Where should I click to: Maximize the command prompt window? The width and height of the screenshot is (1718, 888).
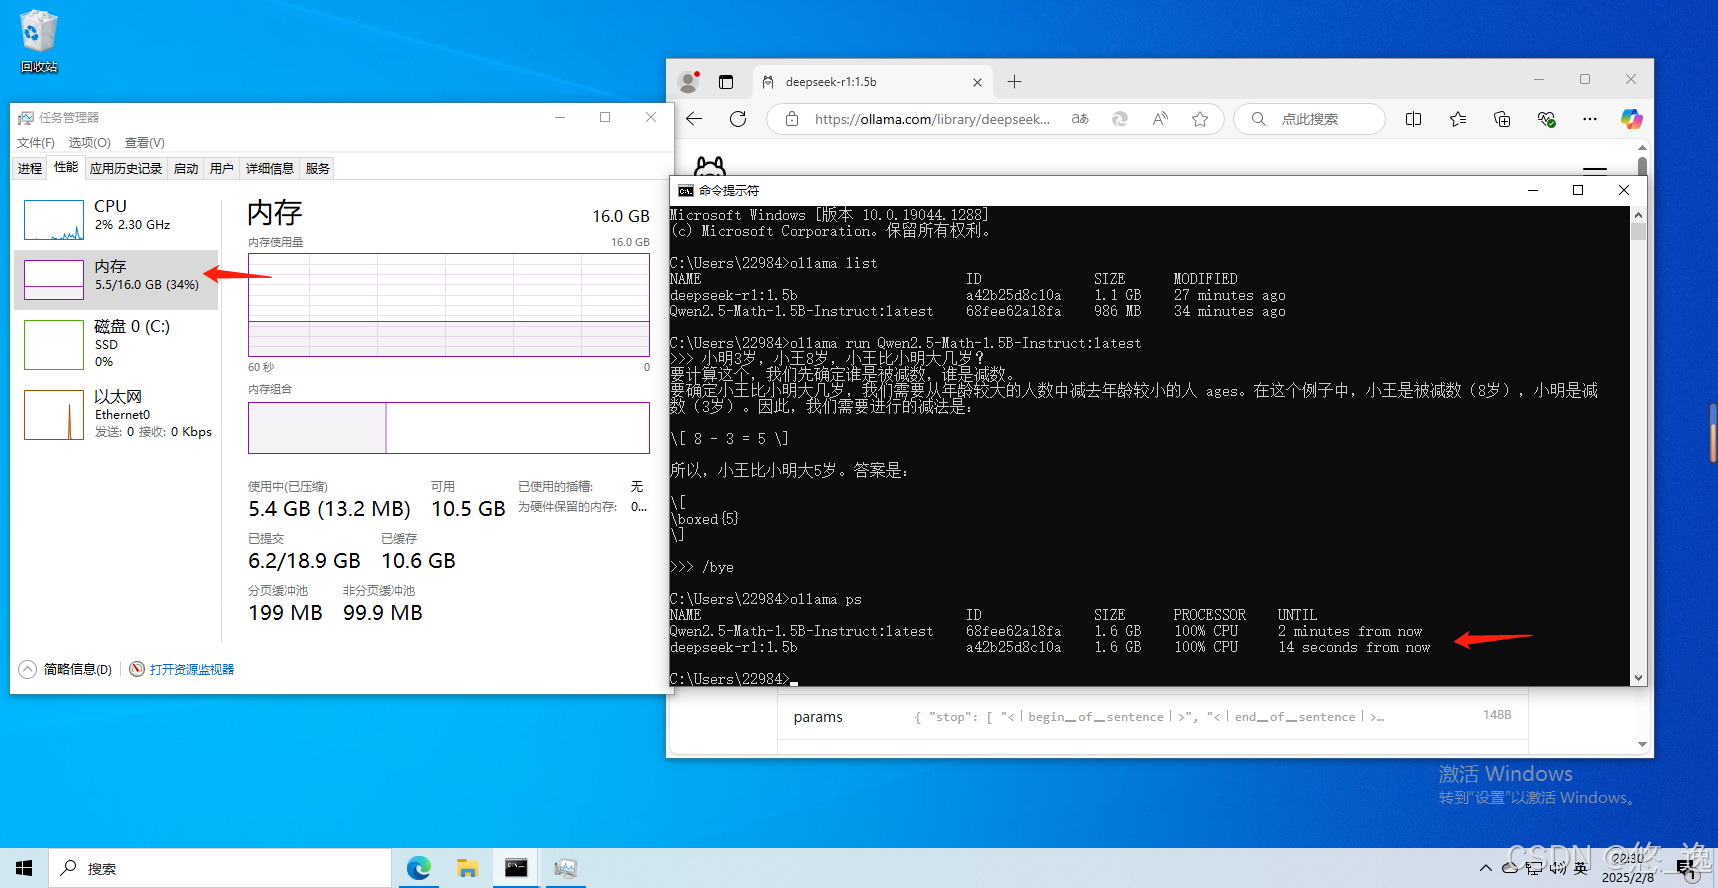pos(1578,190)
